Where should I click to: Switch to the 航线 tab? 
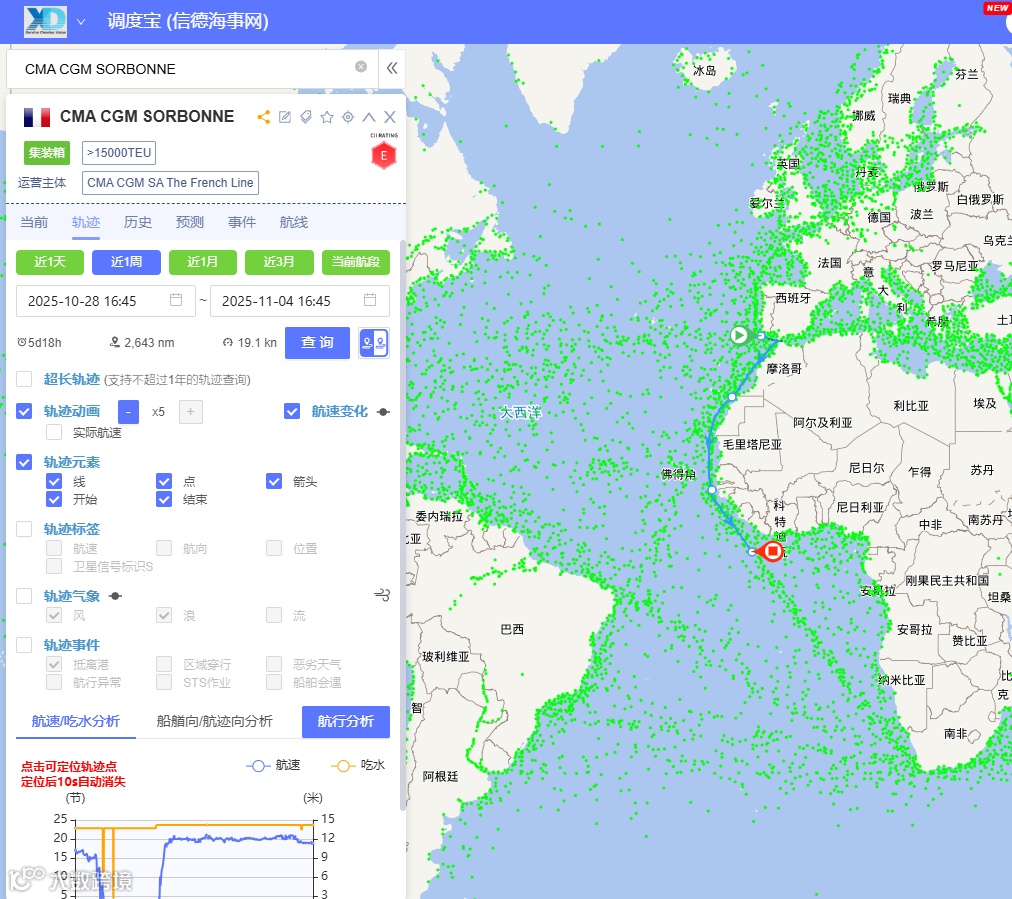click(294, 223)
